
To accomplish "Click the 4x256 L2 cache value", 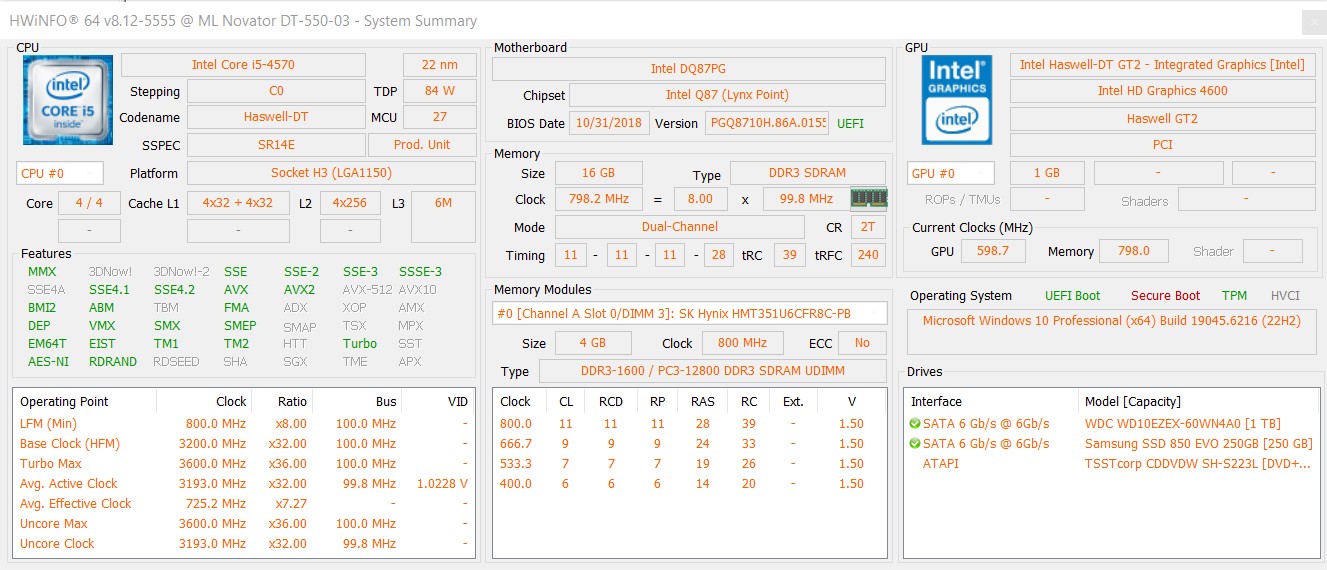I will pyautogui.click(x=350, y=203).
